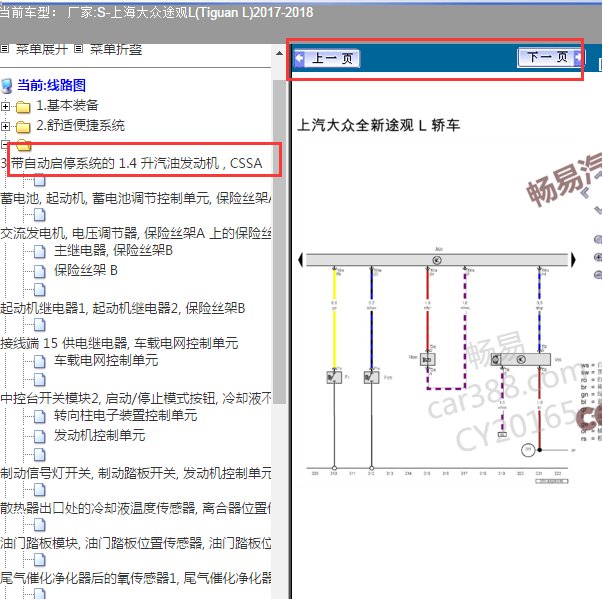Collapse the CSSA engine folder node
This screenshot has width=602, height=599.
point(5,145)
